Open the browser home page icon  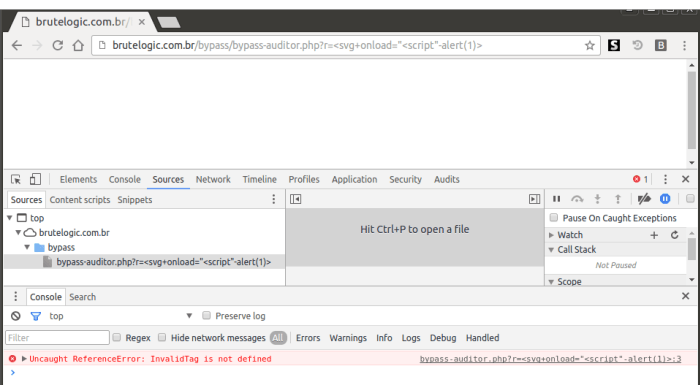pyautogui.click(x=78, y=46)
